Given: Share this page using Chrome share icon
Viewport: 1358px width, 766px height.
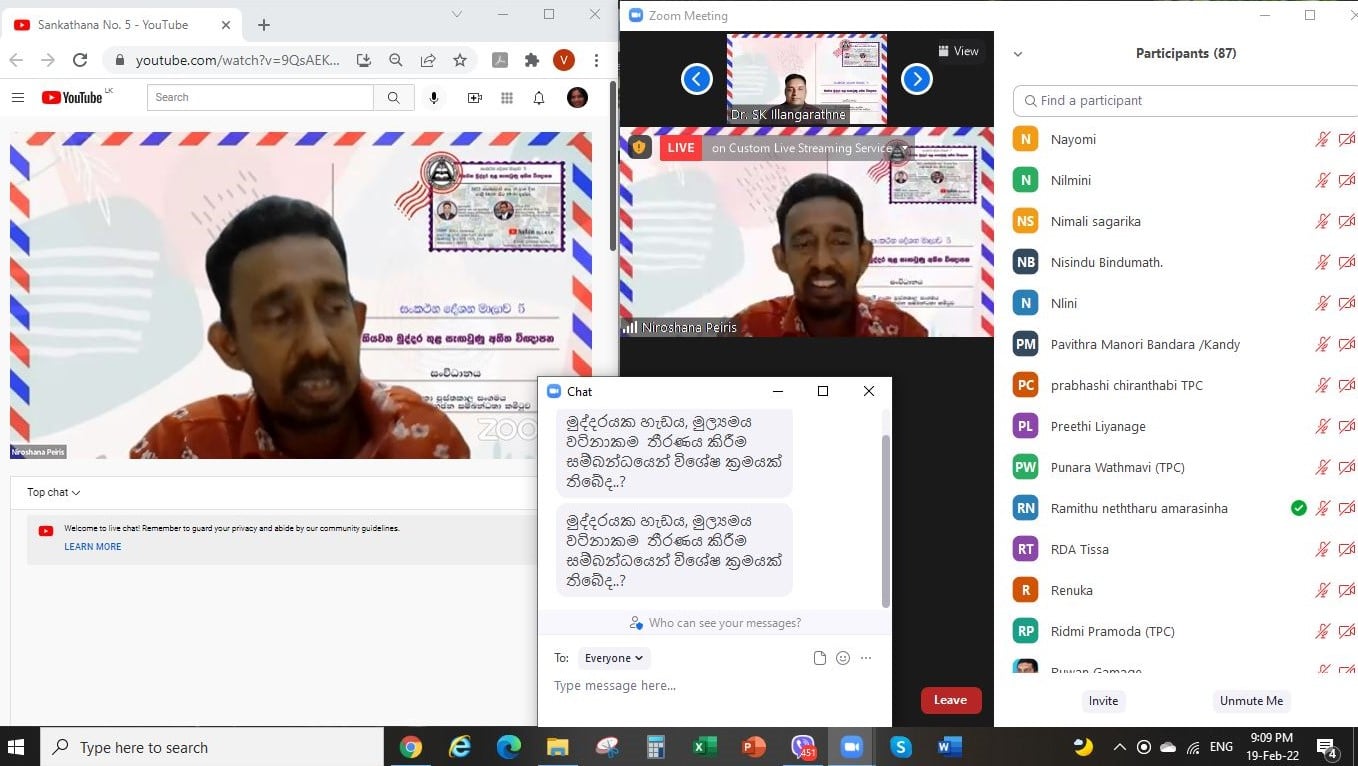Looking at the screenshot, I should 428,60.
